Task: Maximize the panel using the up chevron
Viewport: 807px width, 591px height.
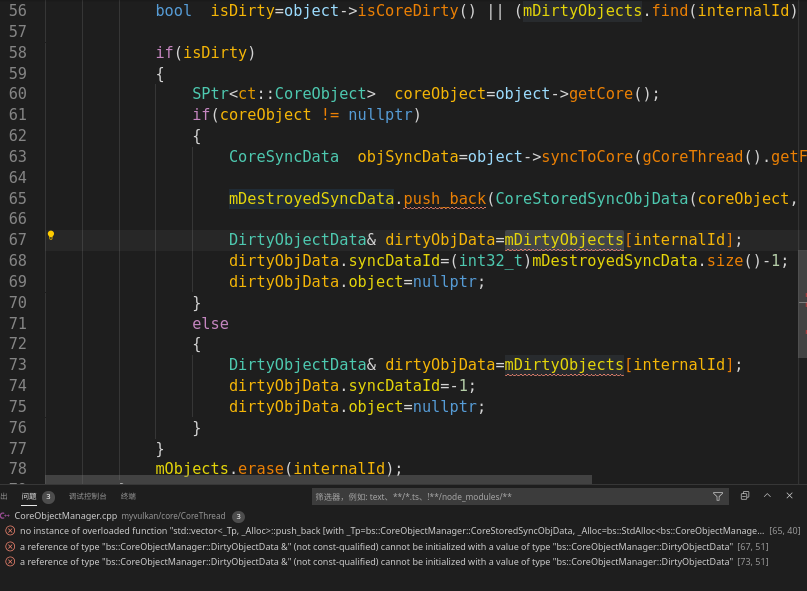Action: click(x=767, y=496)
